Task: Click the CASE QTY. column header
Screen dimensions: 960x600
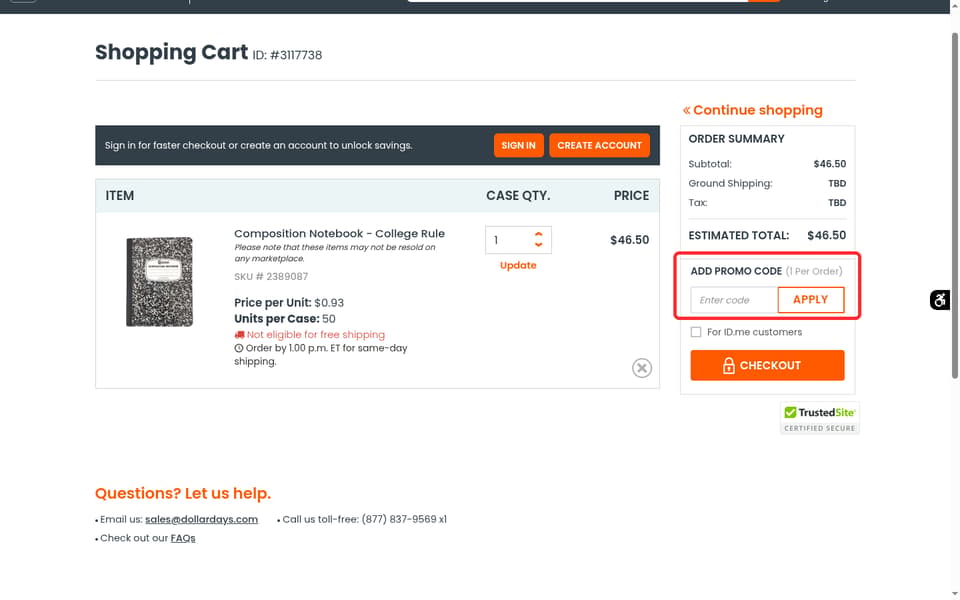Action: [518, 196]
